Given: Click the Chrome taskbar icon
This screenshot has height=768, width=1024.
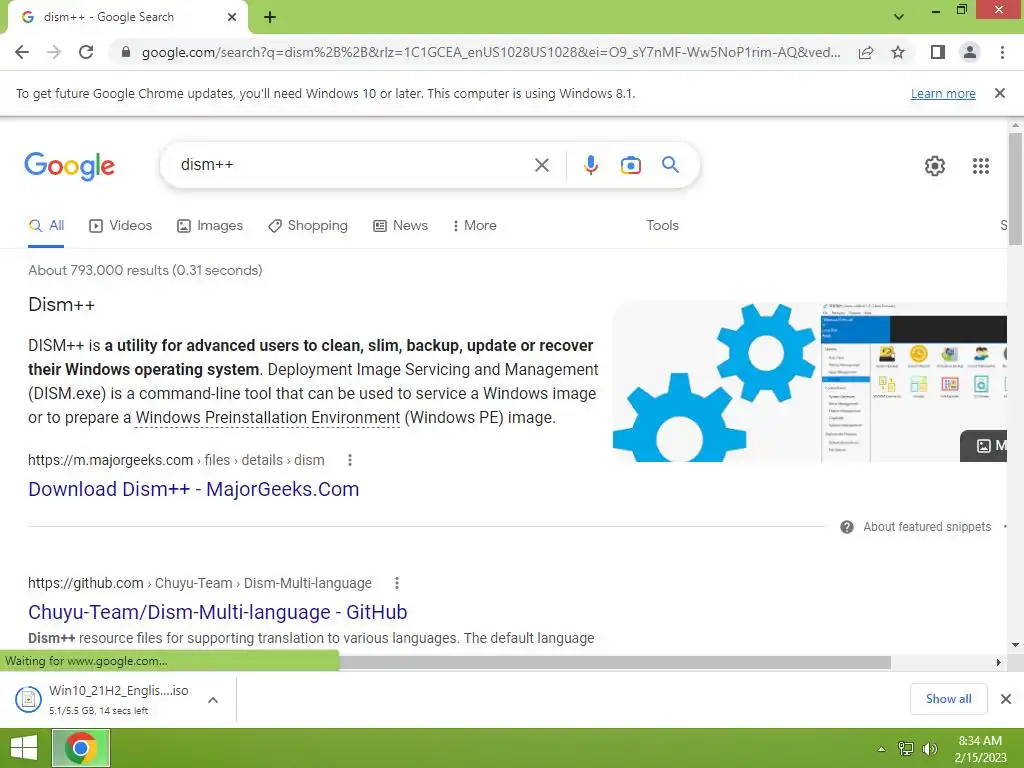Looking at the screenshot, I should (81, 748).
